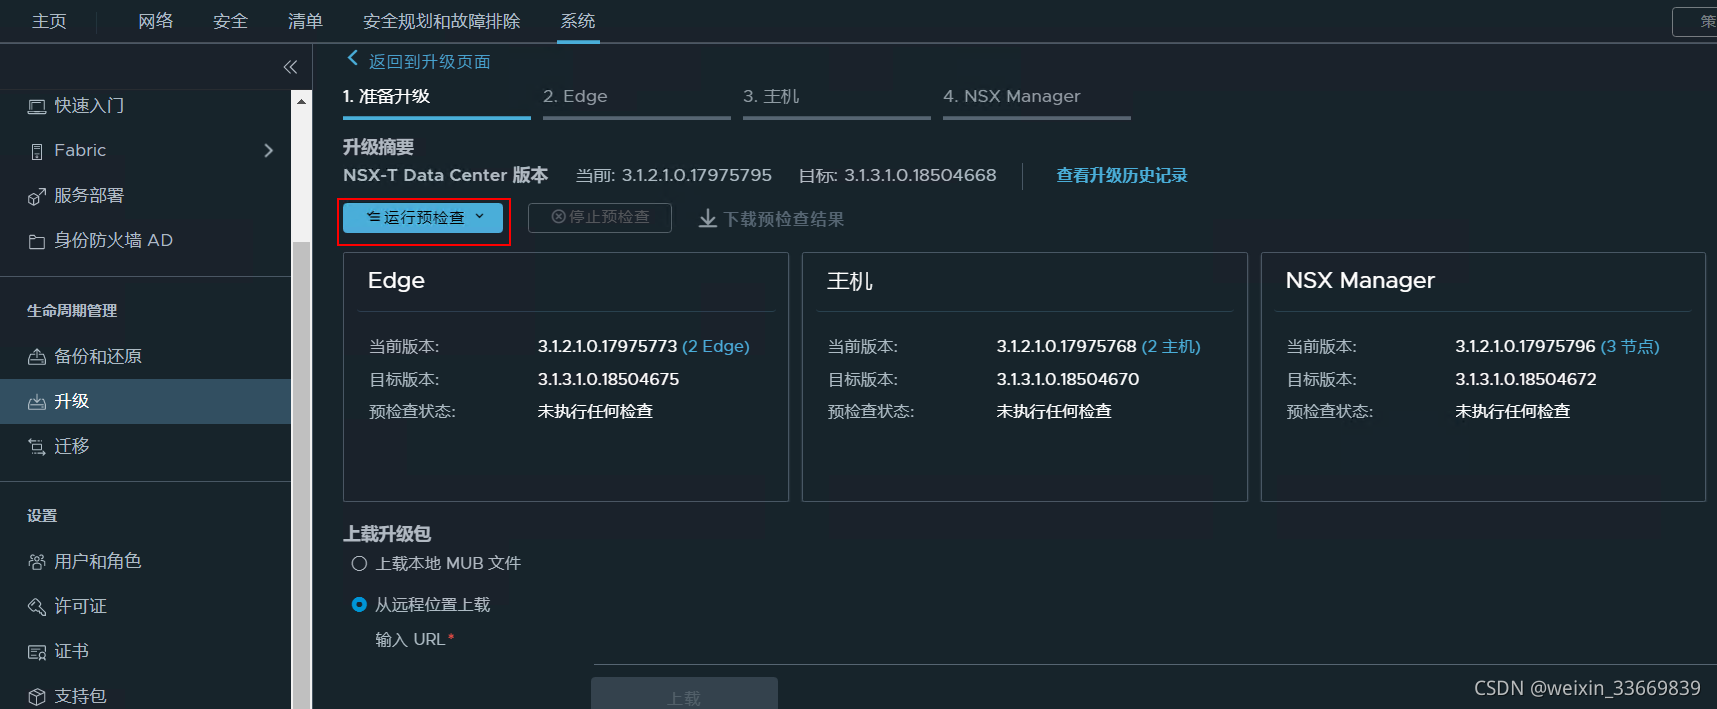Viewport: 1717px width, 709px height.
Task: Open 服务部署 in the sidebar
Action: (89, 196)
